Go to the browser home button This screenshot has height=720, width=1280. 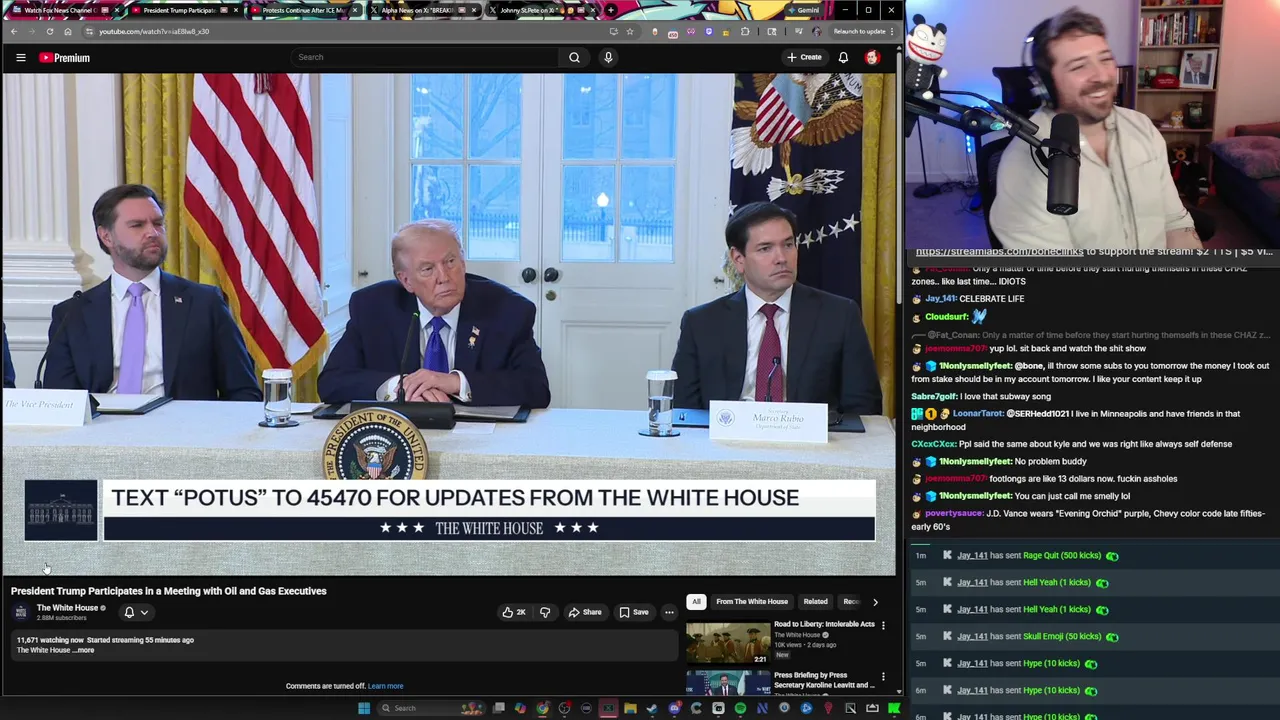pyautogui.click(x=67, y=31)
